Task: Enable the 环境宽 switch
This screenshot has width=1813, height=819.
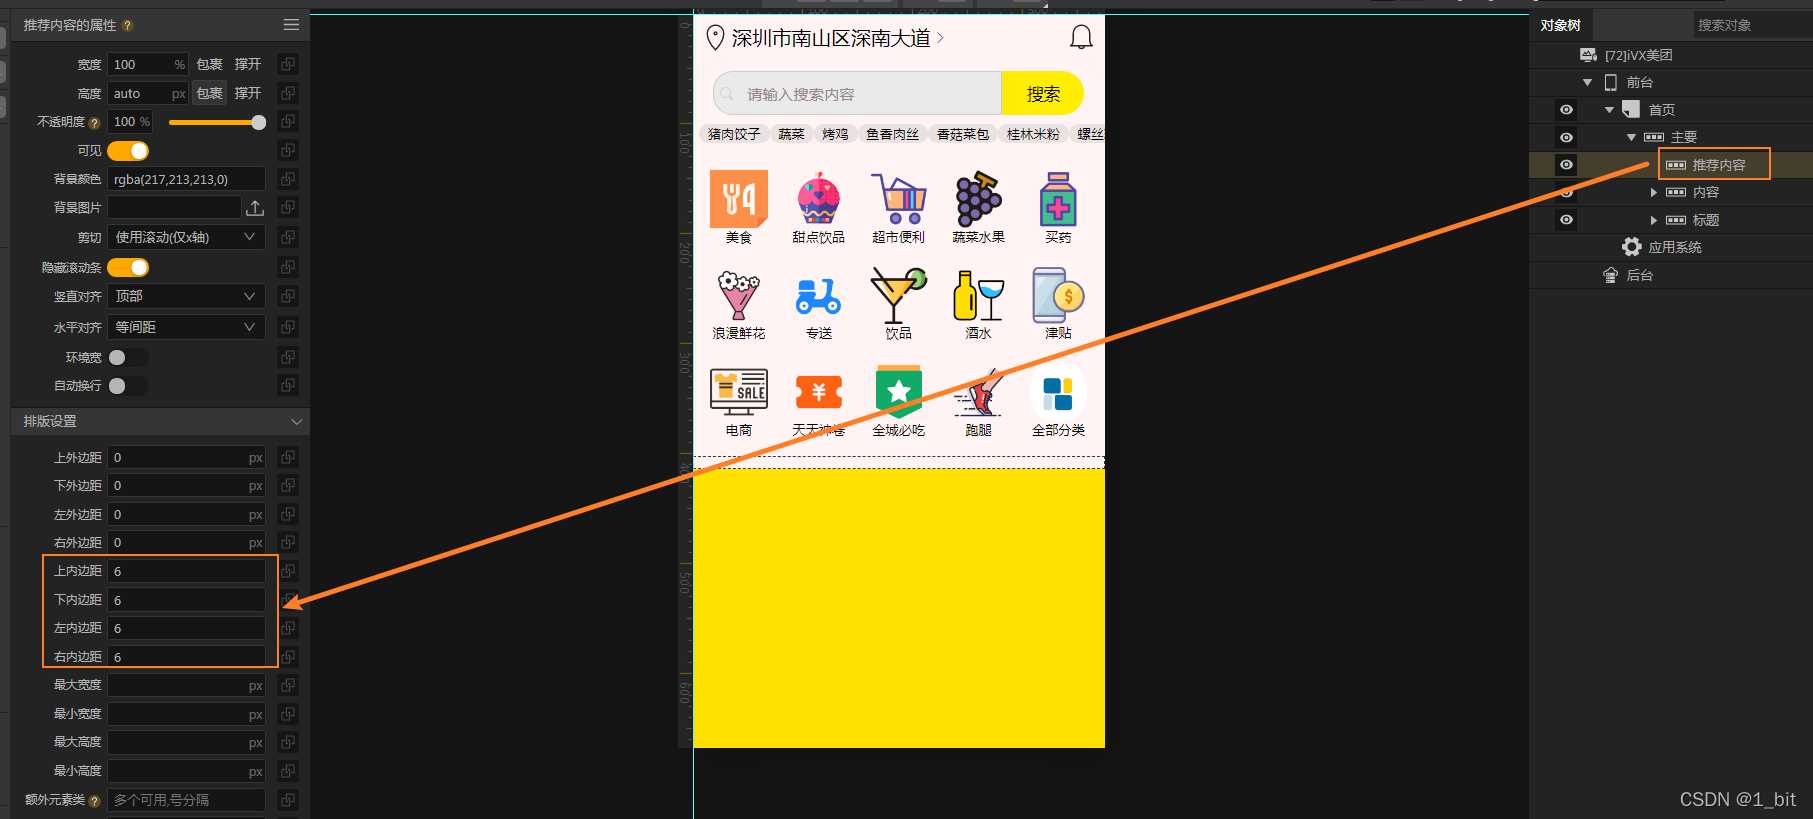Action: (x=128, y=357)
